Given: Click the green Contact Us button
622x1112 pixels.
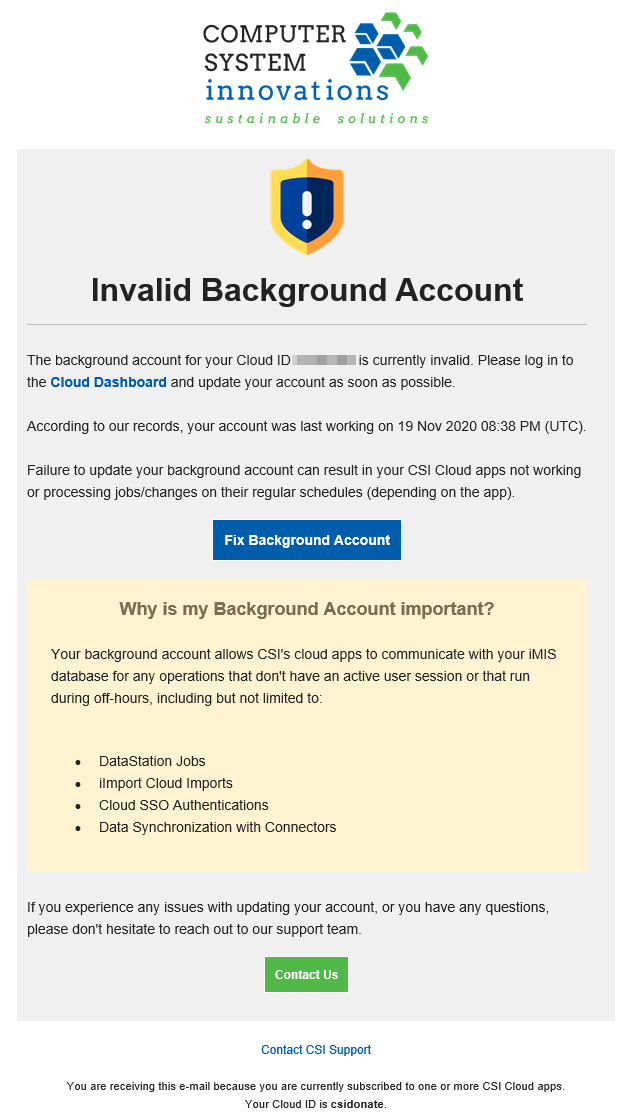Looking at the screenshot, I should [306, 975].
